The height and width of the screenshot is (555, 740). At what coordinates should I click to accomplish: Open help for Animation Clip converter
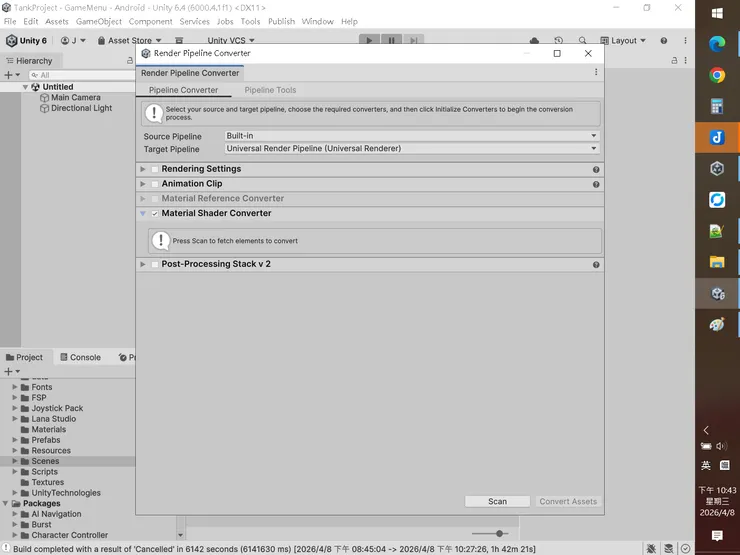596,185
